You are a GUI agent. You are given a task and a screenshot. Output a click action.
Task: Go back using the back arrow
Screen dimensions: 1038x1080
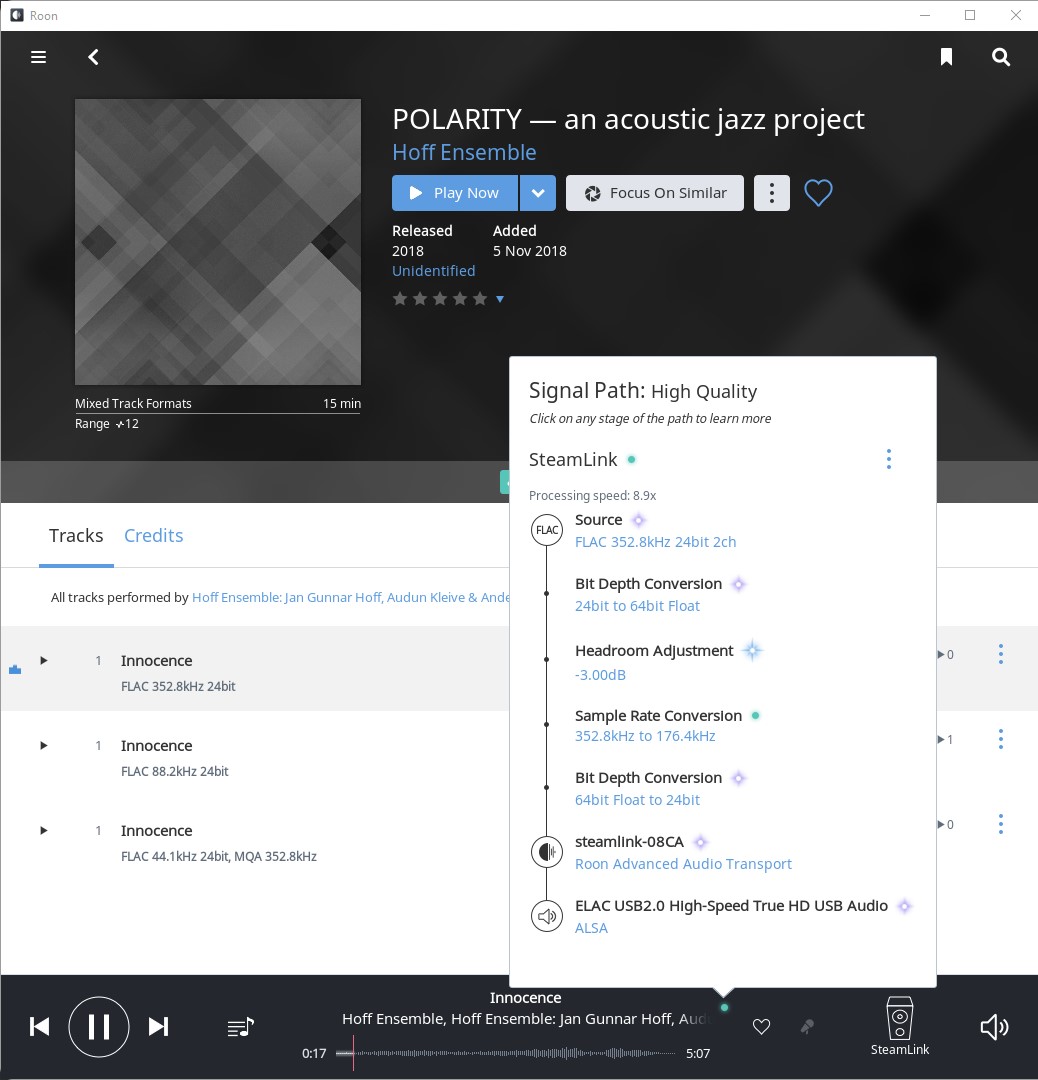coord(94,57)
